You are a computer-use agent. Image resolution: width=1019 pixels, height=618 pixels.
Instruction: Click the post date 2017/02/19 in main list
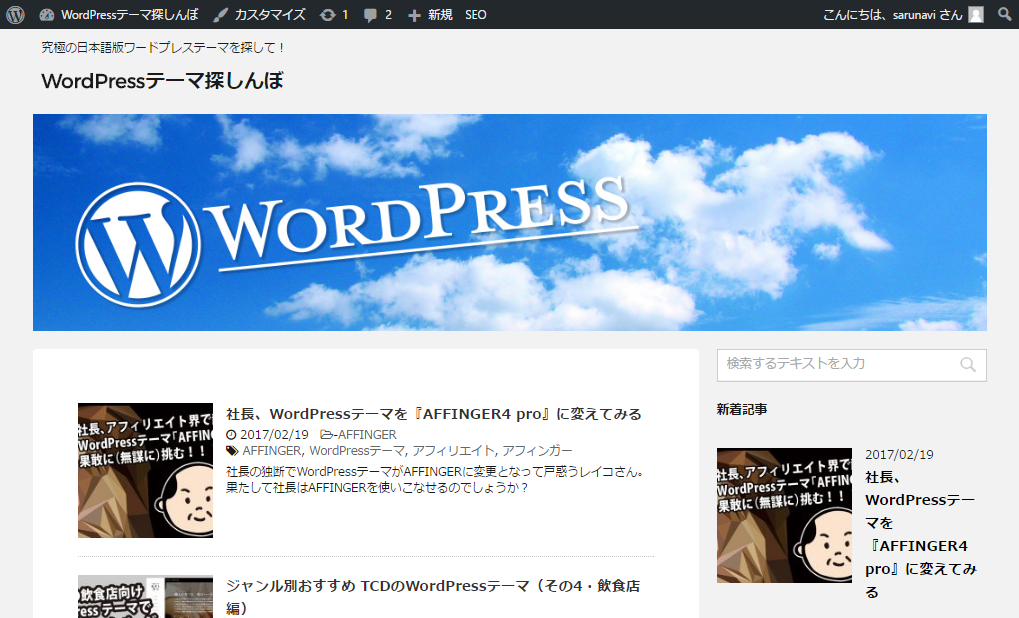click(274, 434)
